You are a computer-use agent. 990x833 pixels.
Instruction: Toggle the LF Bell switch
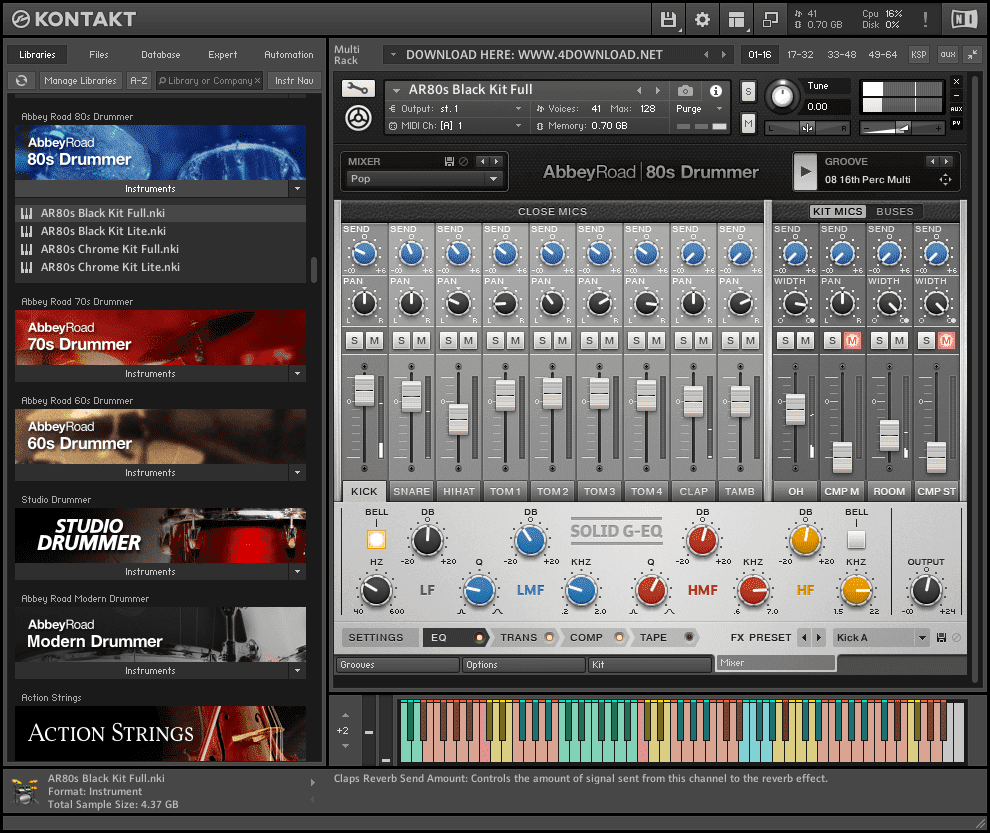(x=376, y=539)
